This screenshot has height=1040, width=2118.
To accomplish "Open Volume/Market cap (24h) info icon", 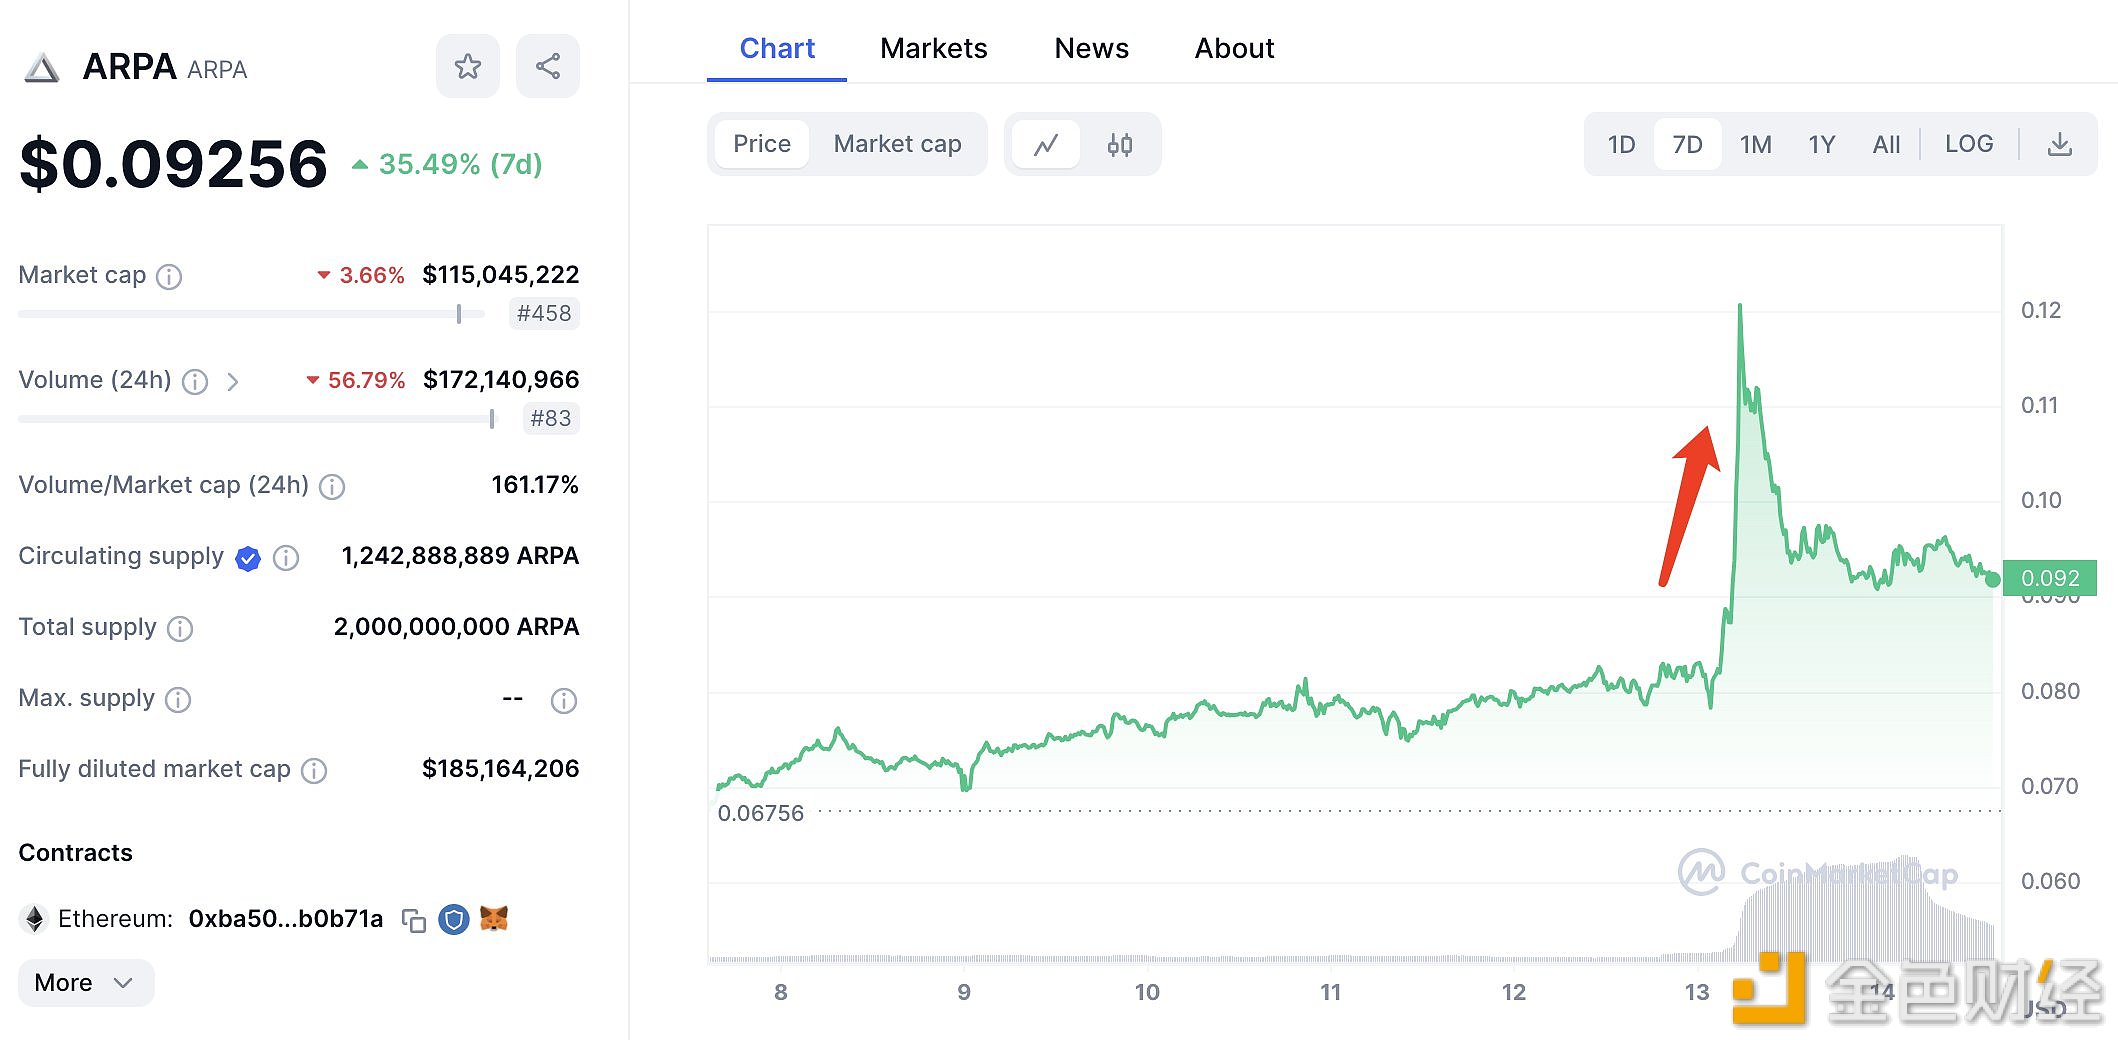I will point(332,486).
